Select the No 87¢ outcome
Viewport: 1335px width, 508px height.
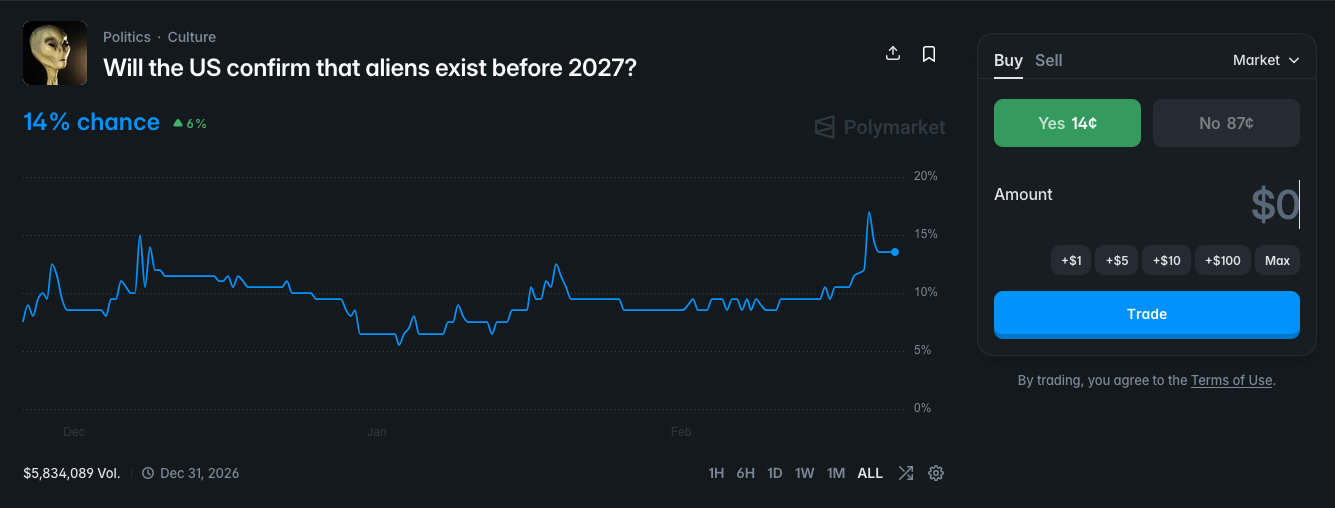coord(1226,123)
